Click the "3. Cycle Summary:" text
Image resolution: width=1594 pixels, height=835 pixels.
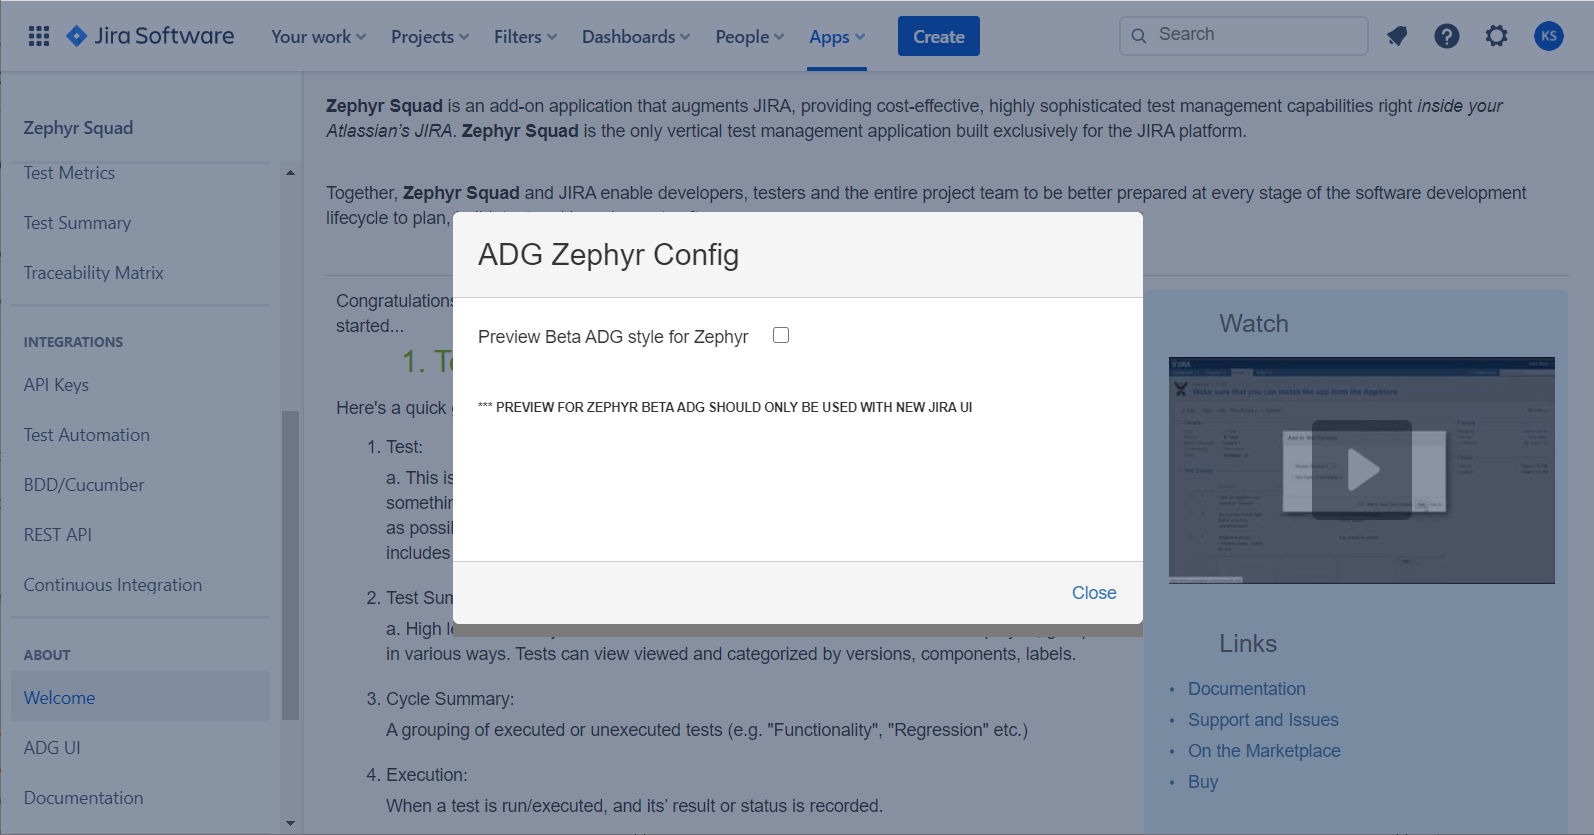(x=440, y=699)
